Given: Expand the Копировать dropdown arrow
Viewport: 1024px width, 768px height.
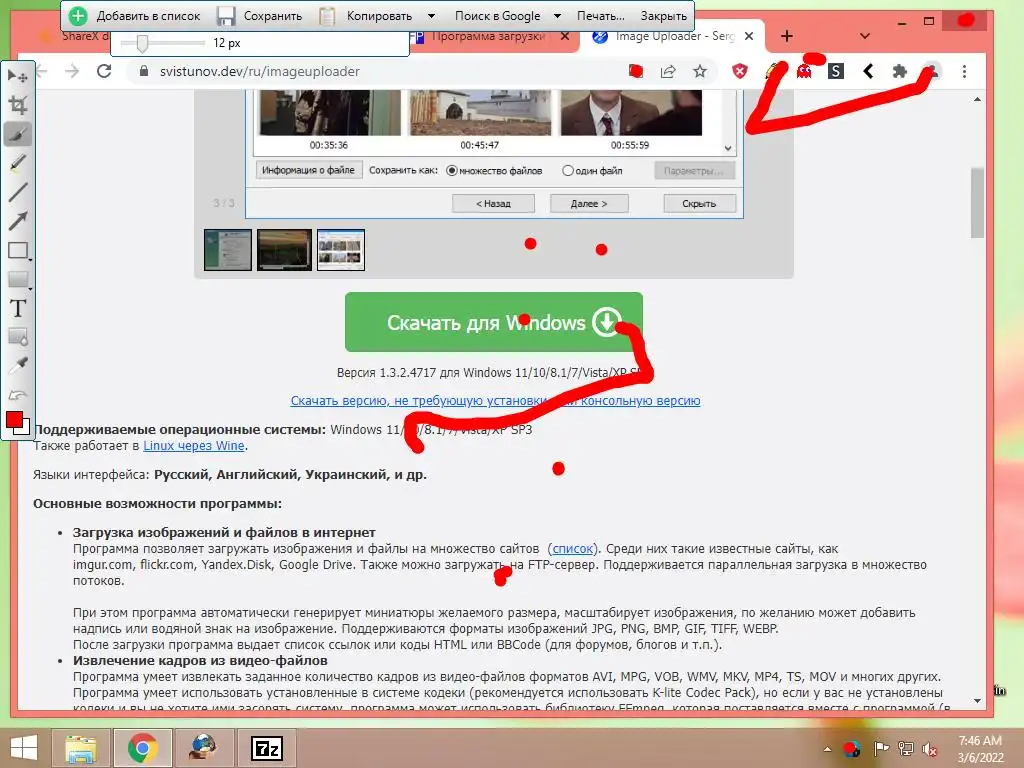Looking at the screenshot, I should tap(431, 16).
